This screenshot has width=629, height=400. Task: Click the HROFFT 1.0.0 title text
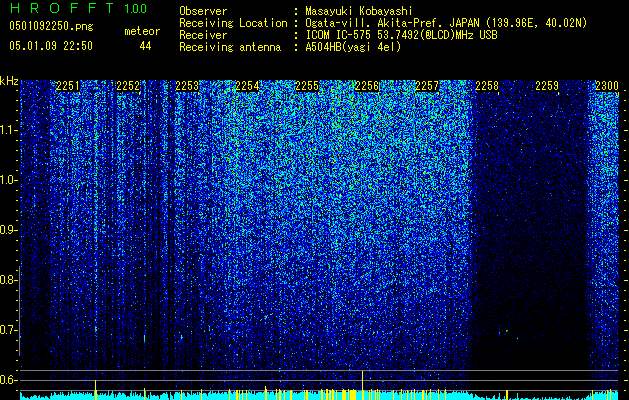tap(78, 8)
